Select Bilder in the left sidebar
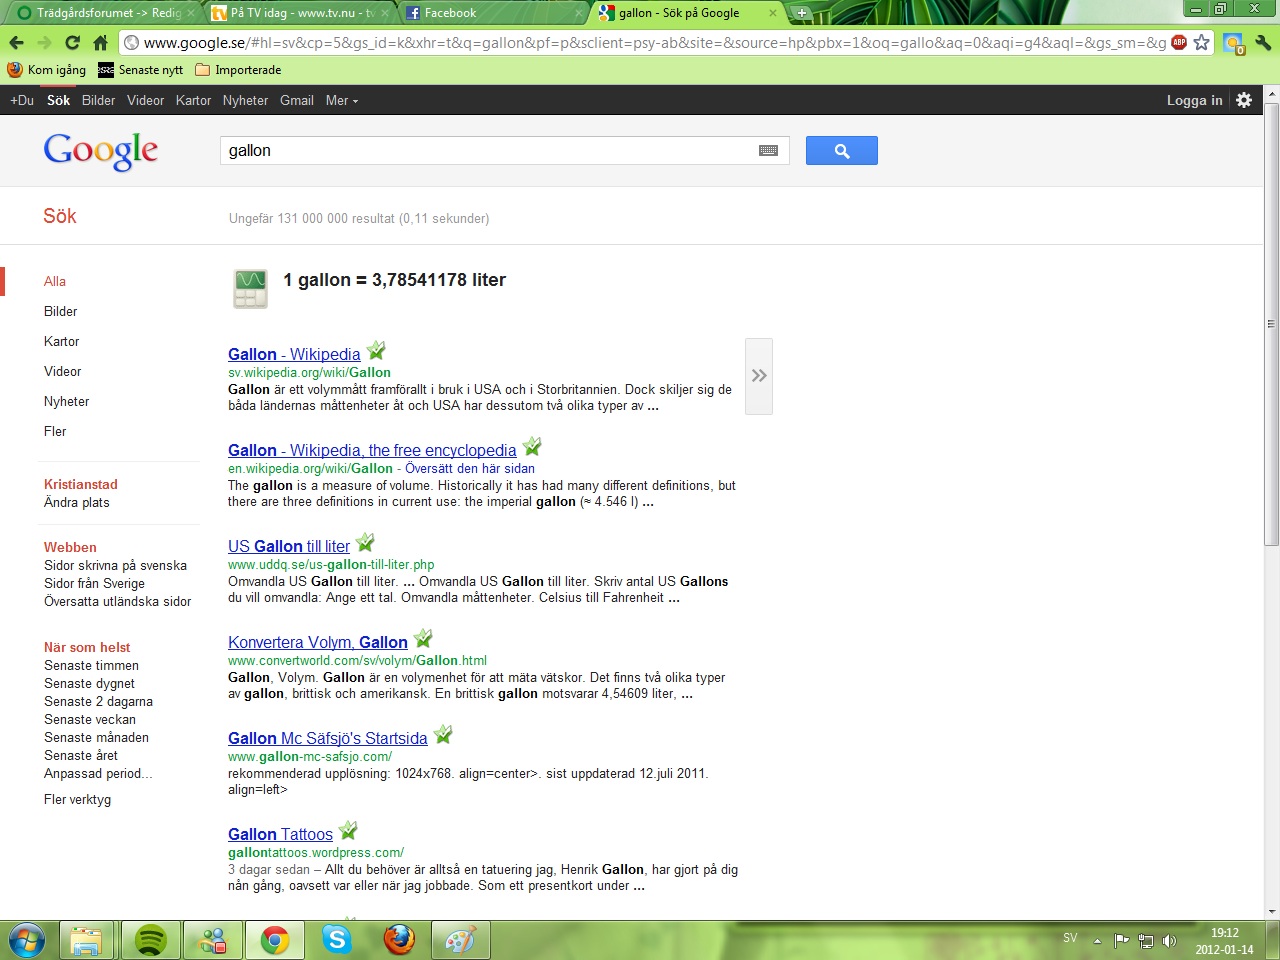This screenshot has width=1280, height=960. tap(60, 311)
